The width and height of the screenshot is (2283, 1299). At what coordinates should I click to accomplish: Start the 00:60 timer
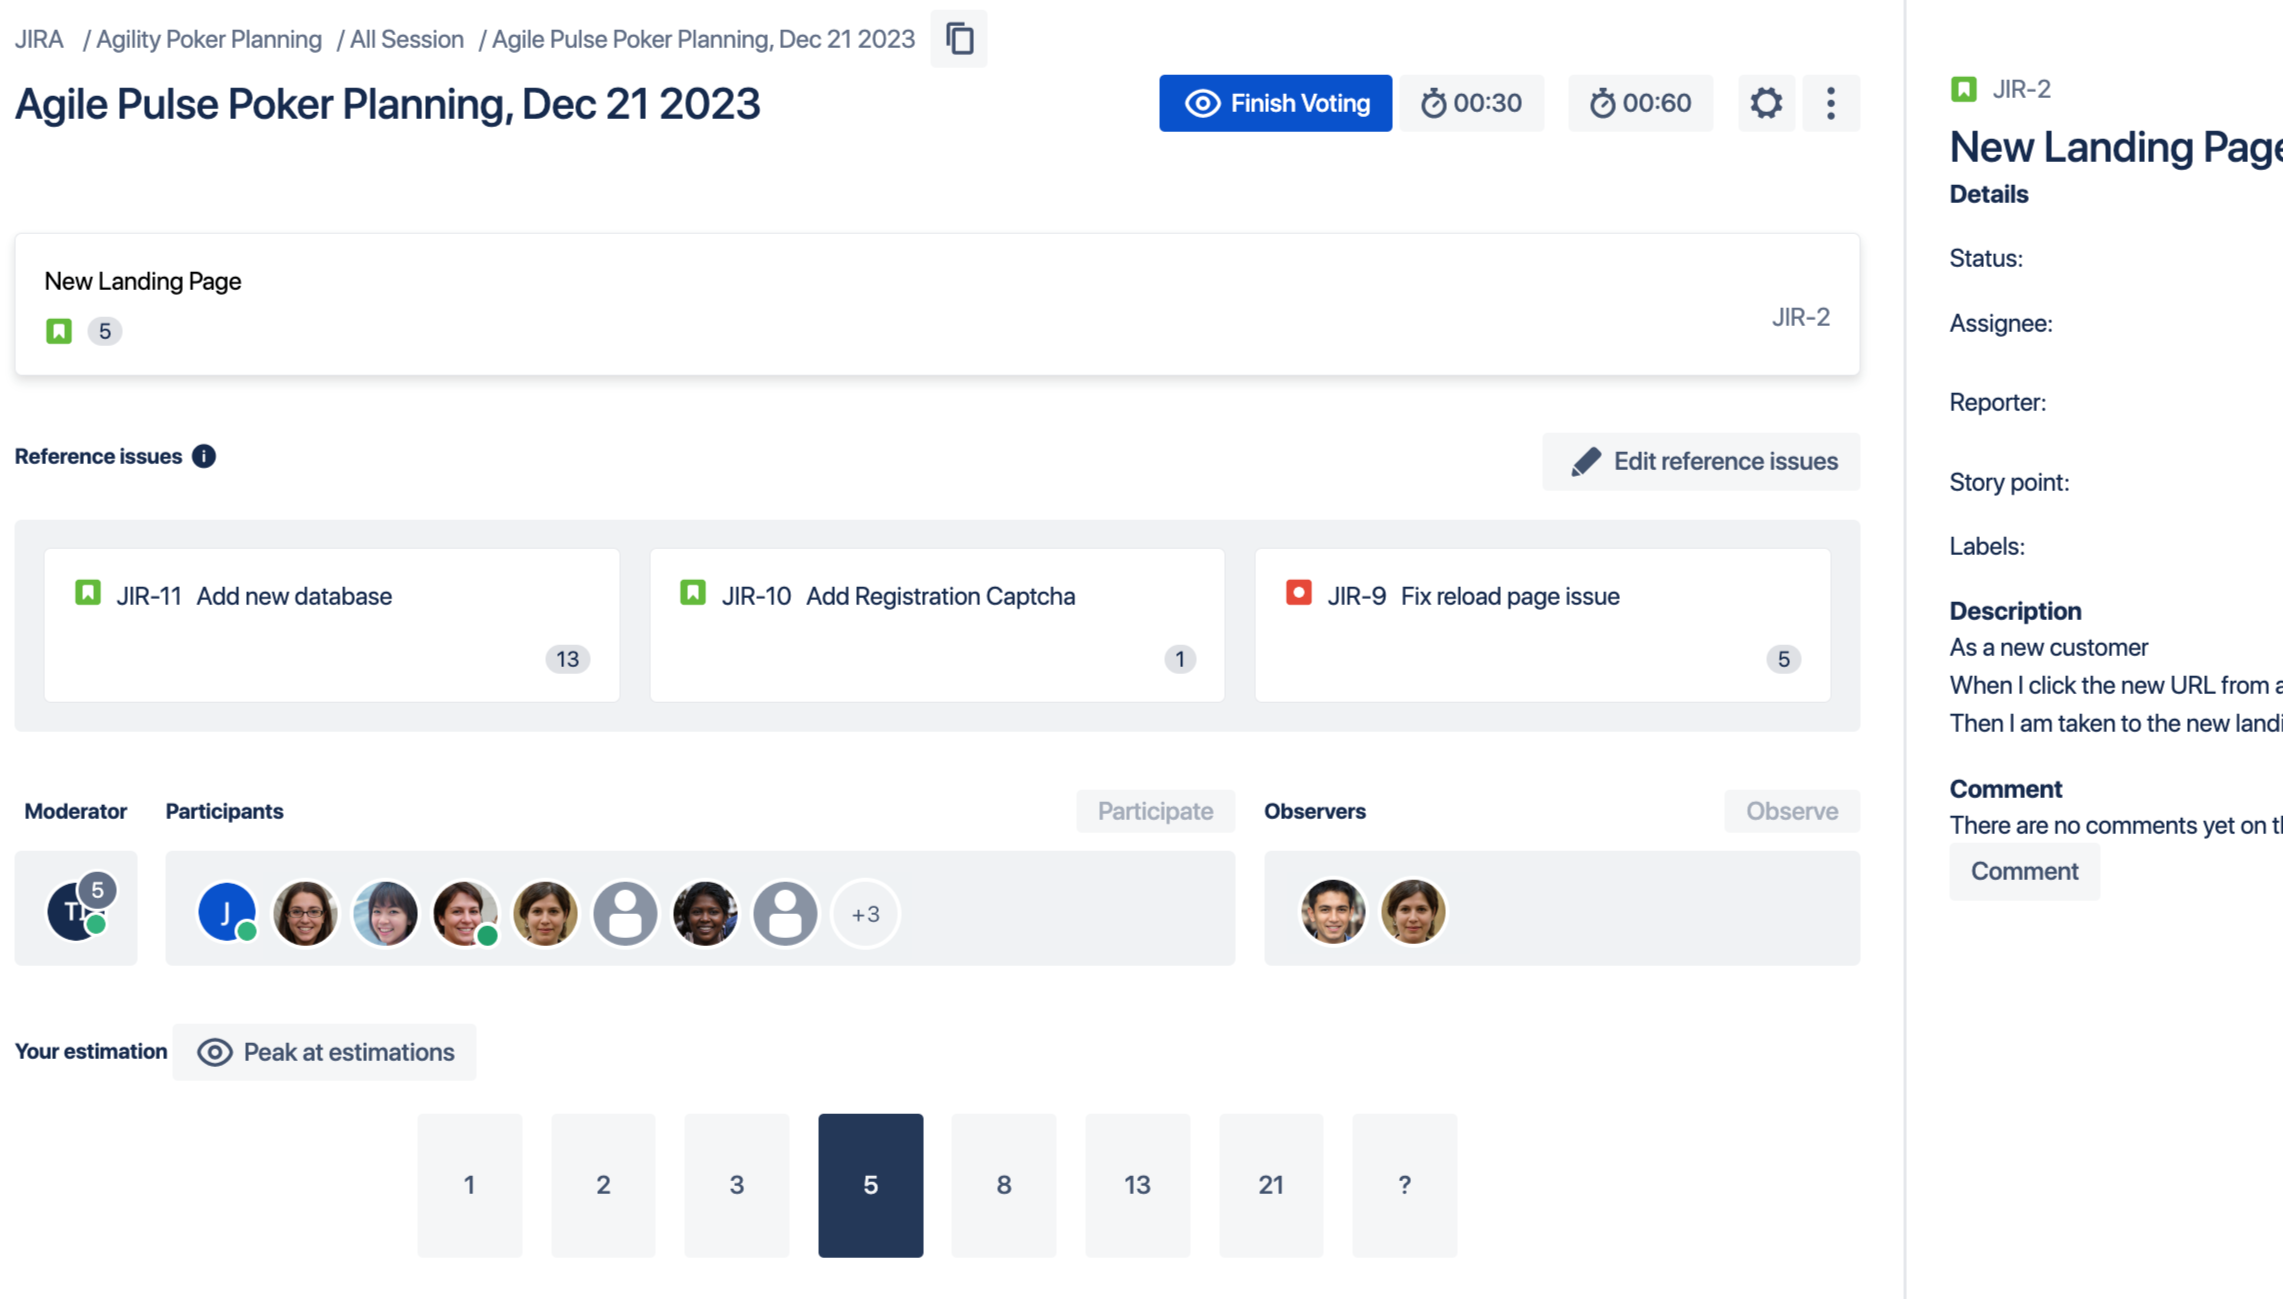click(1640, 103)
